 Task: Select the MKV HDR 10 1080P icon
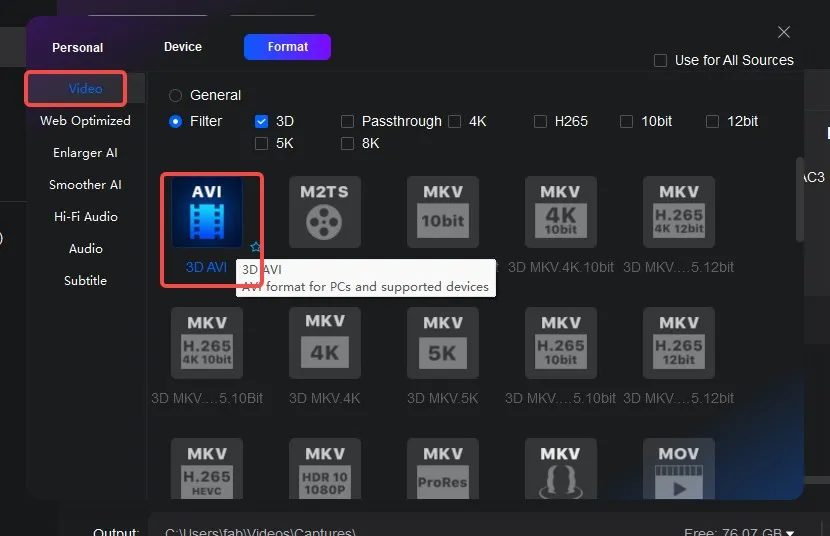(325, 470)
